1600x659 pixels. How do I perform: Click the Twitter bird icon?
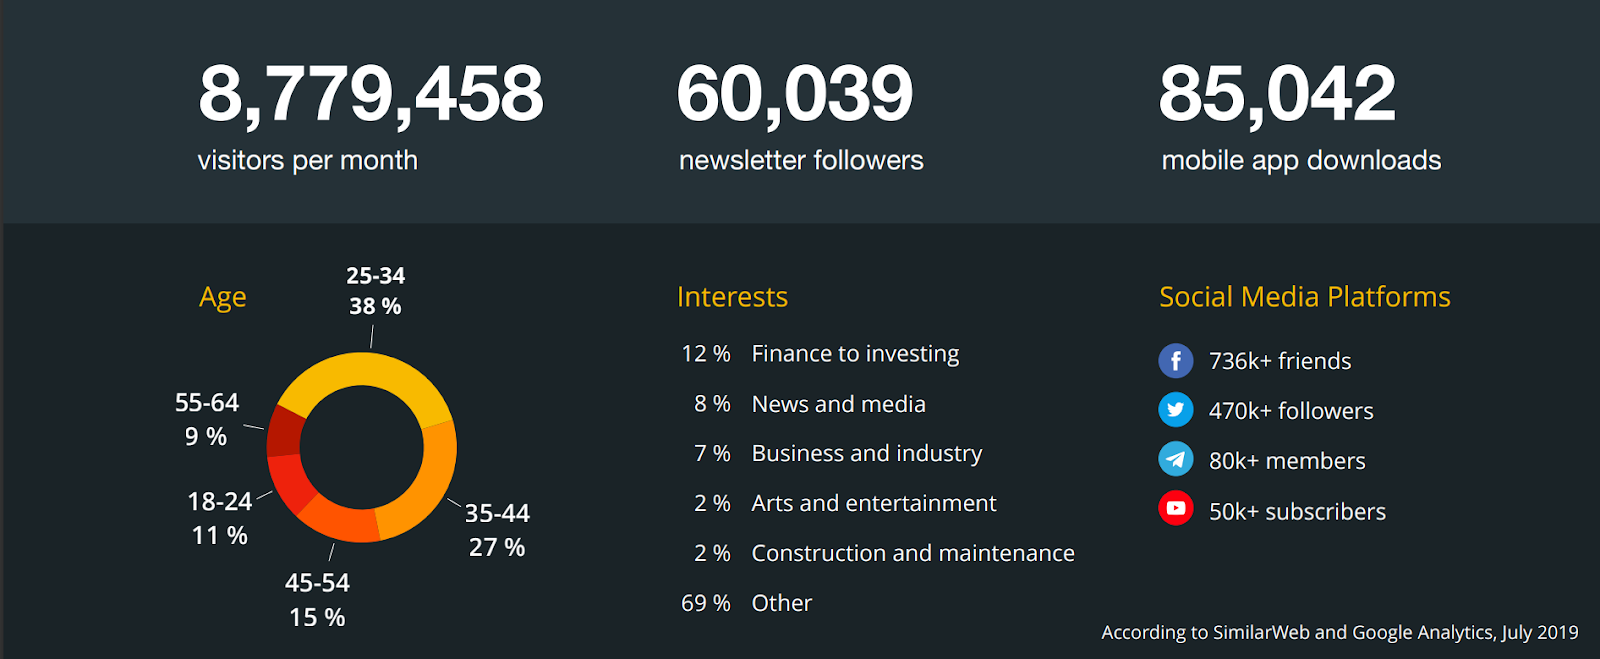1176,410
